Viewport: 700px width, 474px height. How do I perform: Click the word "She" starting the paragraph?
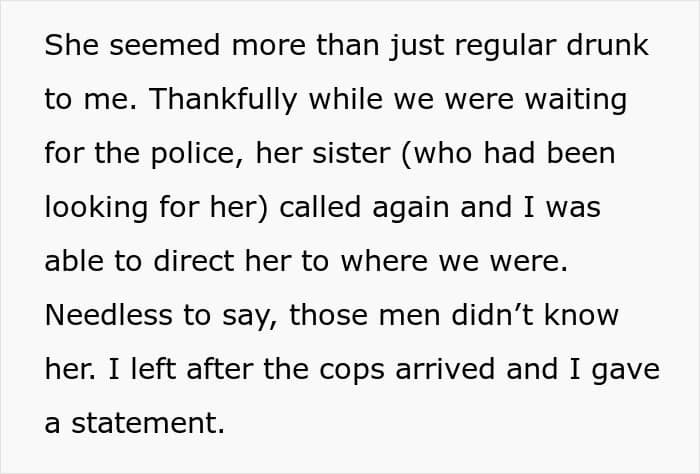71,45
